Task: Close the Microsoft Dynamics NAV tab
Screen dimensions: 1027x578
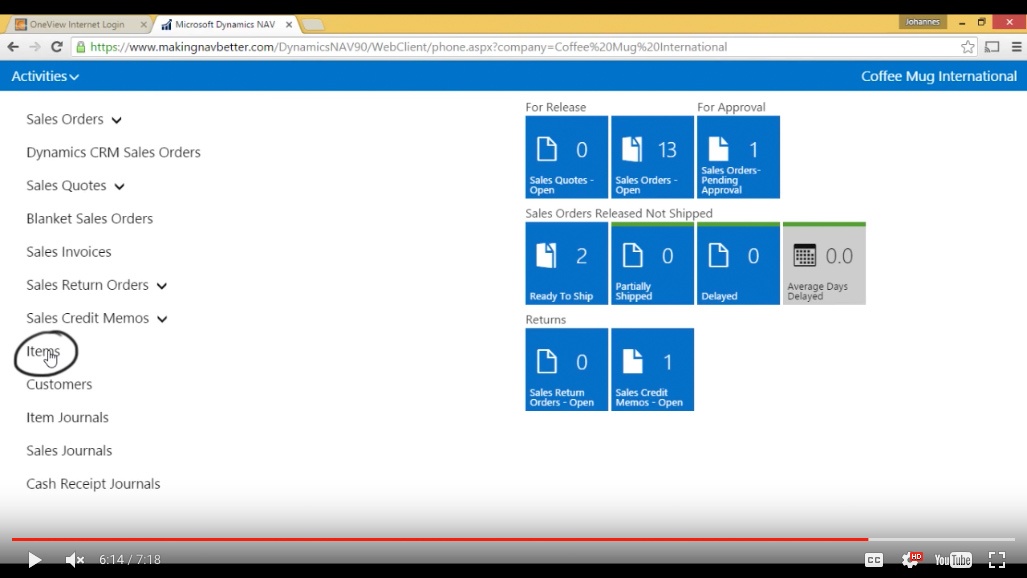Action: point(289,24)
